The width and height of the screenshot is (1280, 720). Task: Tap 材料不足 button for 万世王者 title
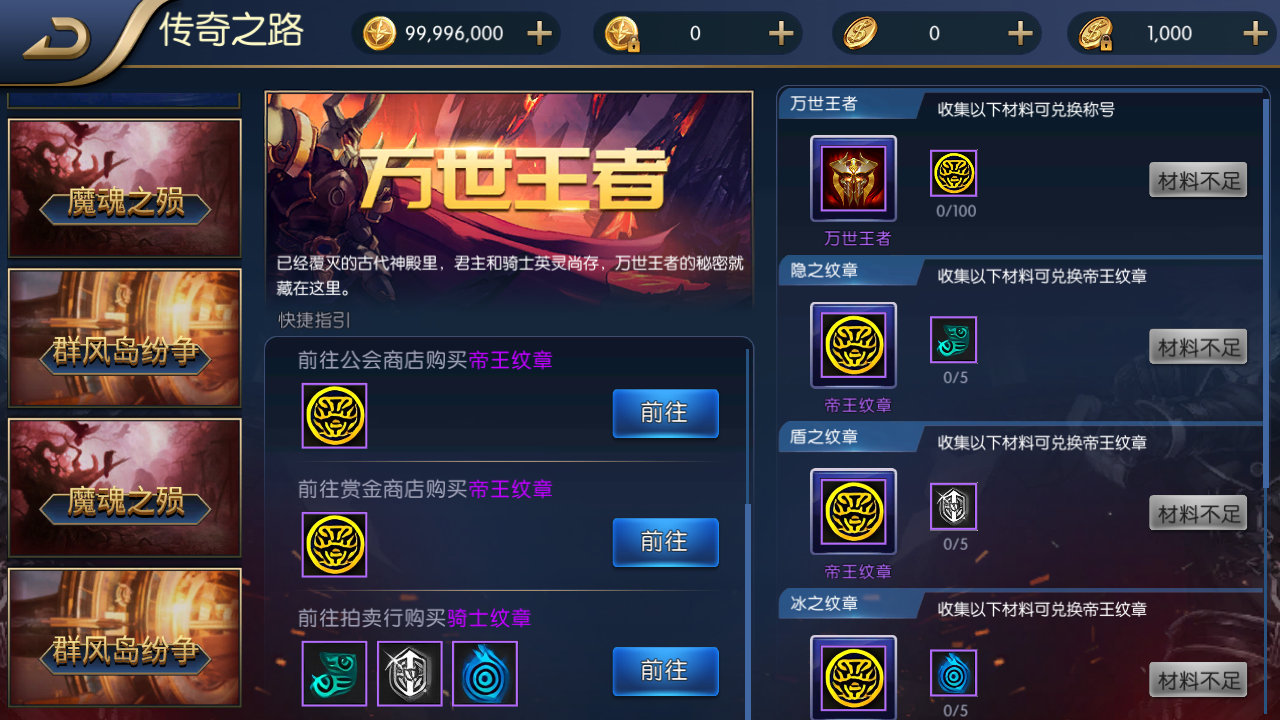click(x=1198, y=180)
